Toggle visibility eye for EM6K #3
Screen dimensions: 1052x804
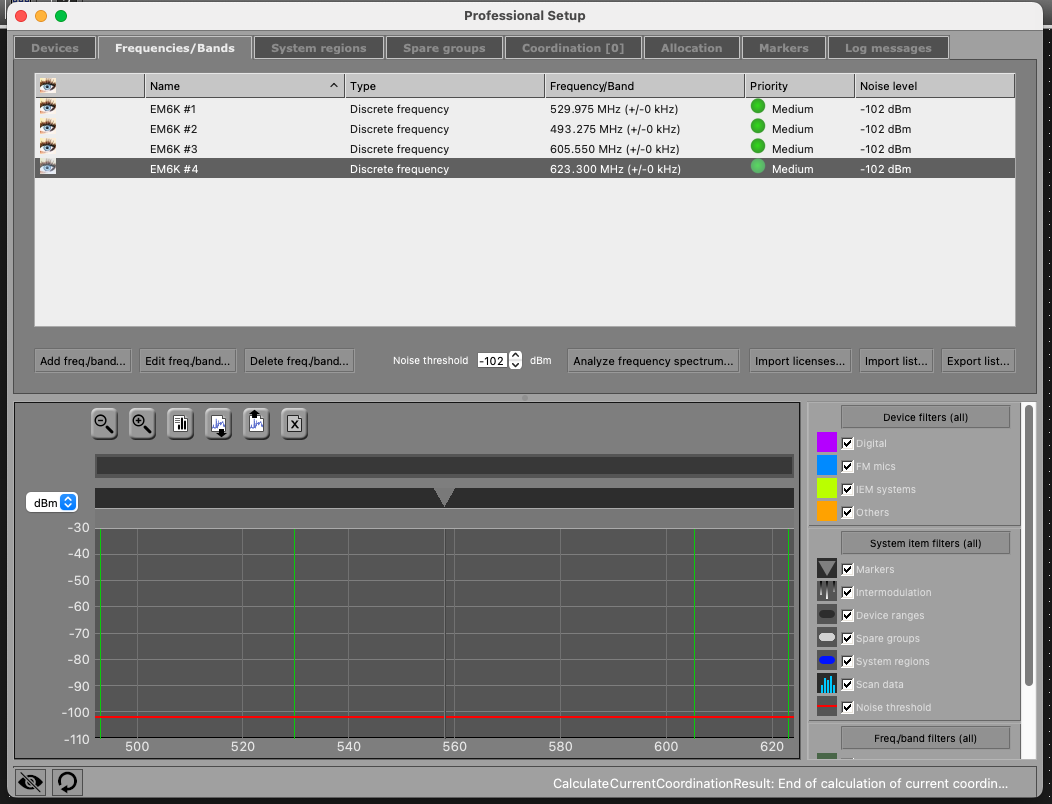point(48,147)
